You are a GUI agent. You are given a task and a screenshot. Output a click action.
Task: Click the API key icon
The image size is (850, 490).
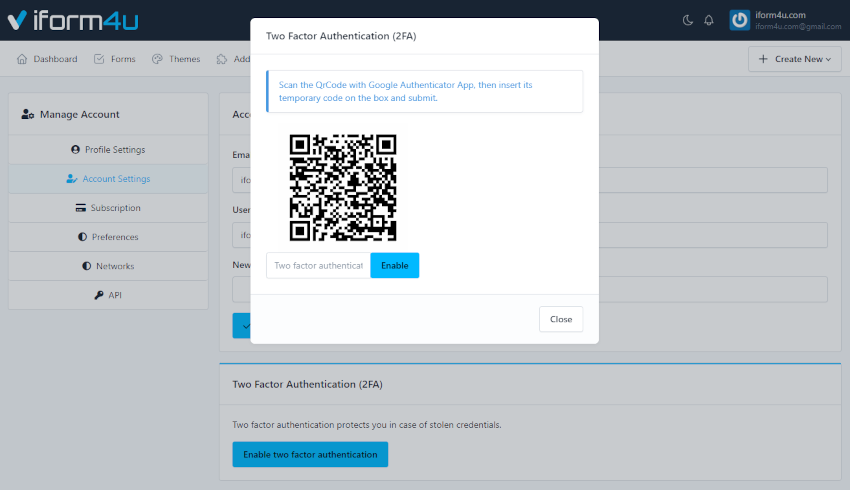[x=99, y=295]
